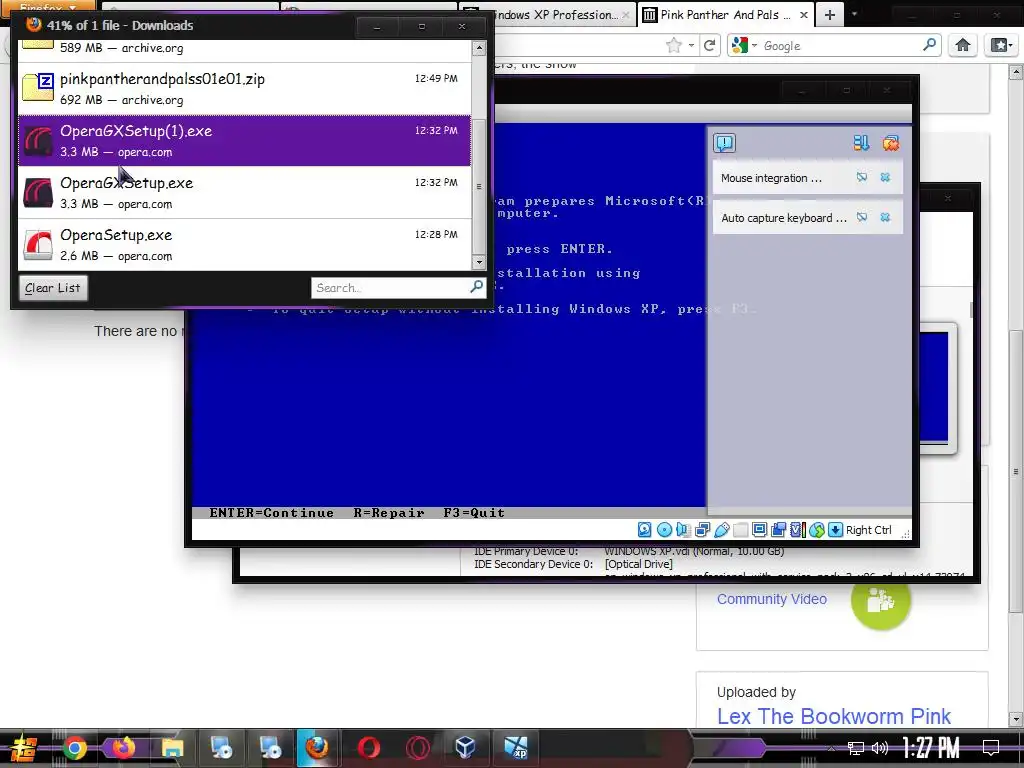Select OperaGXSetup.exe download entry
This screenshot has width=1024, height=768.
point(244,193)
